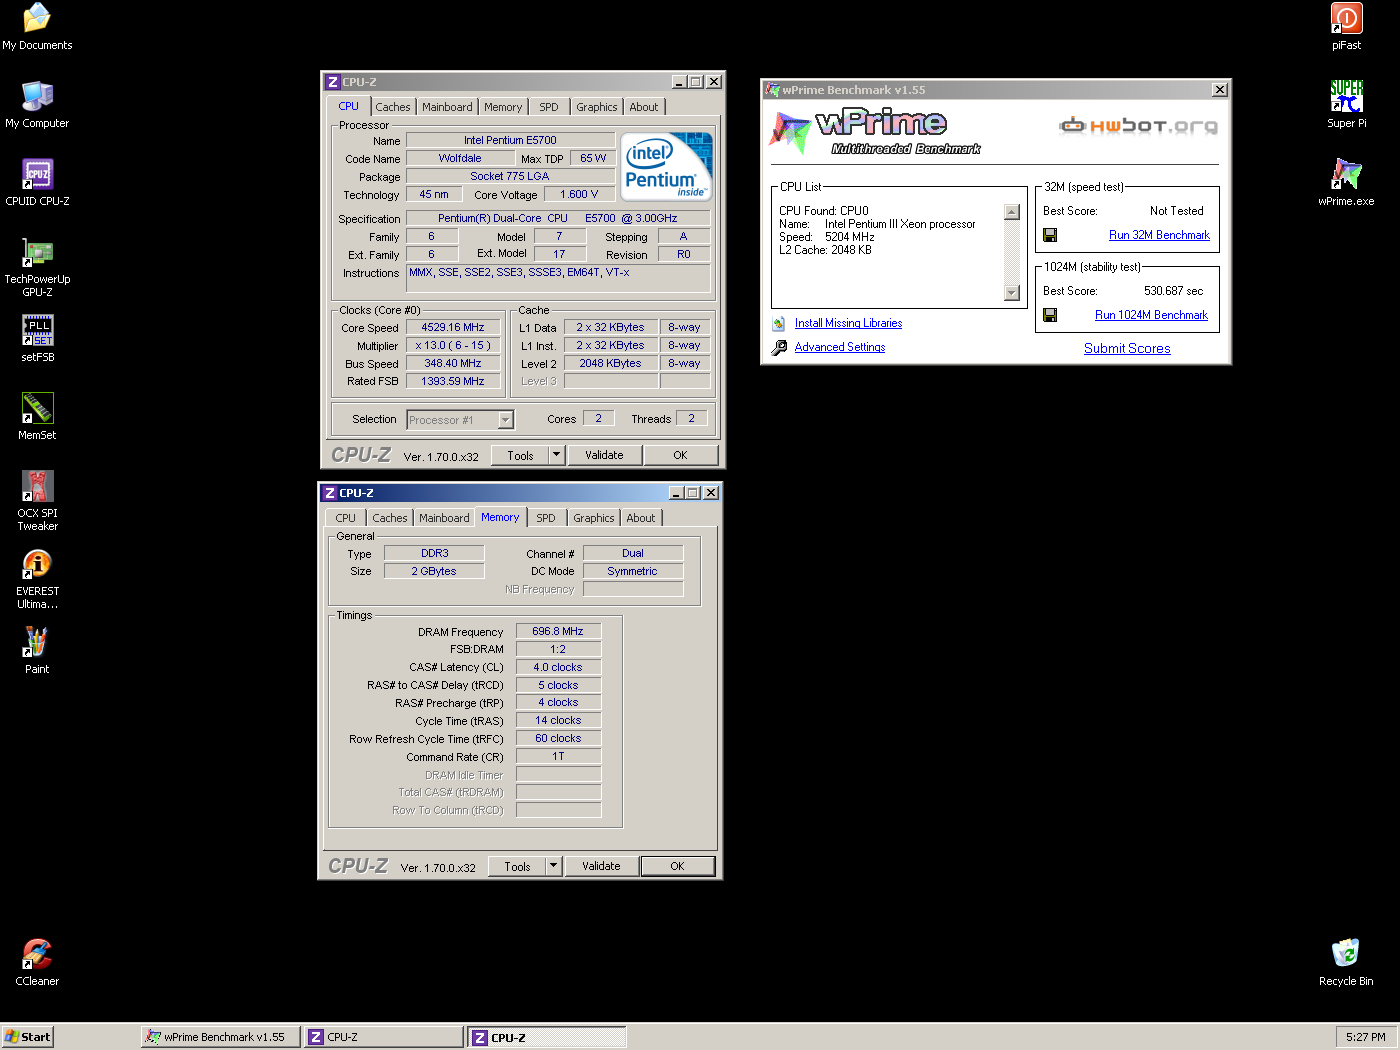Viewport: 1400px width, 1050px height.
Task: Open Caches tab in upper CPU-Z window
Action: click(393, 107)
